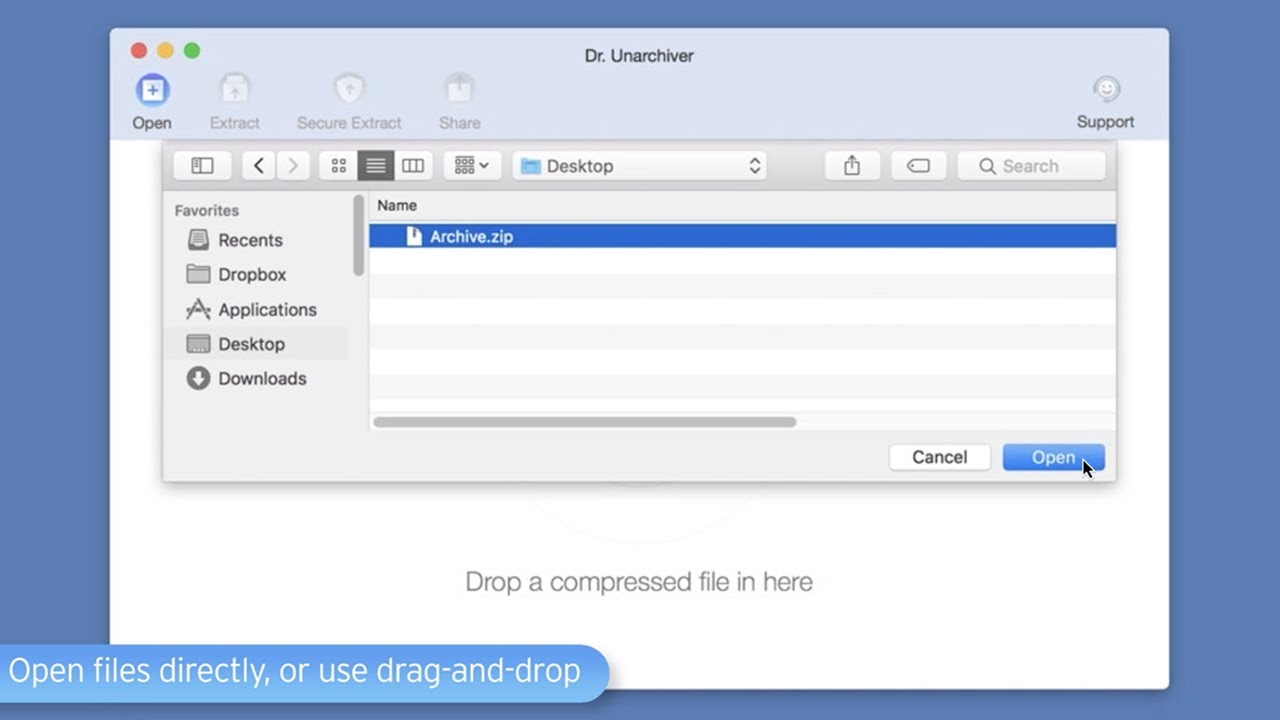Screen dimensions: 1280x720
Task: Click the horizontal scrollbar of file list
Action: (x=585, y=422)
